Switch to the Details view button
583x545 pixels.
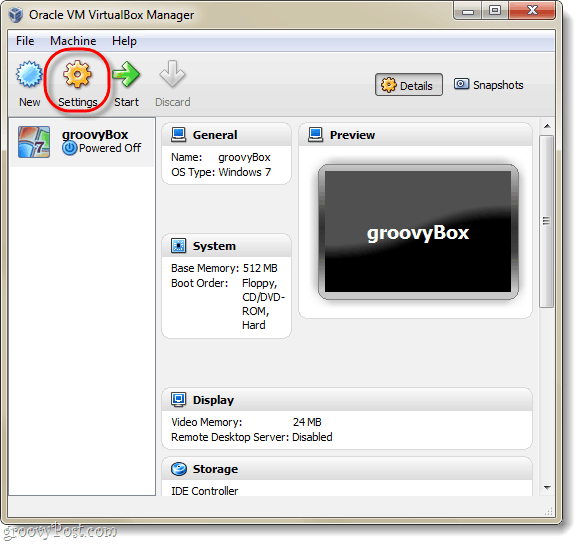tap(409, 85)
